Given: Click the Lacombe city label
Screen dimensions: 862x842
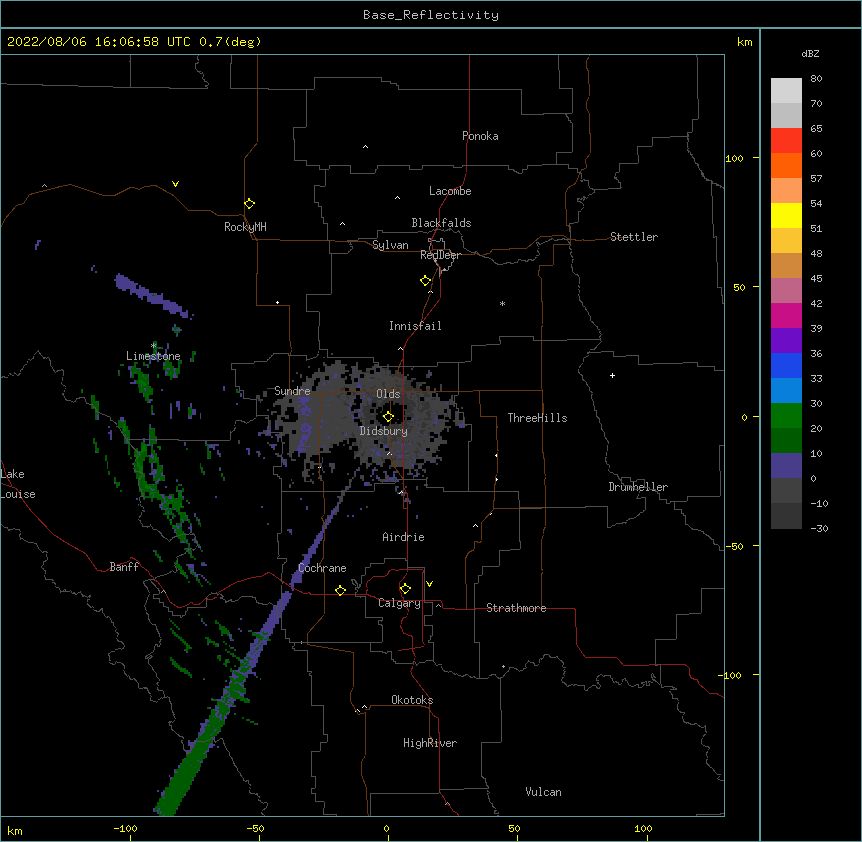Looking at the screenshot, I should pos(450,191).
